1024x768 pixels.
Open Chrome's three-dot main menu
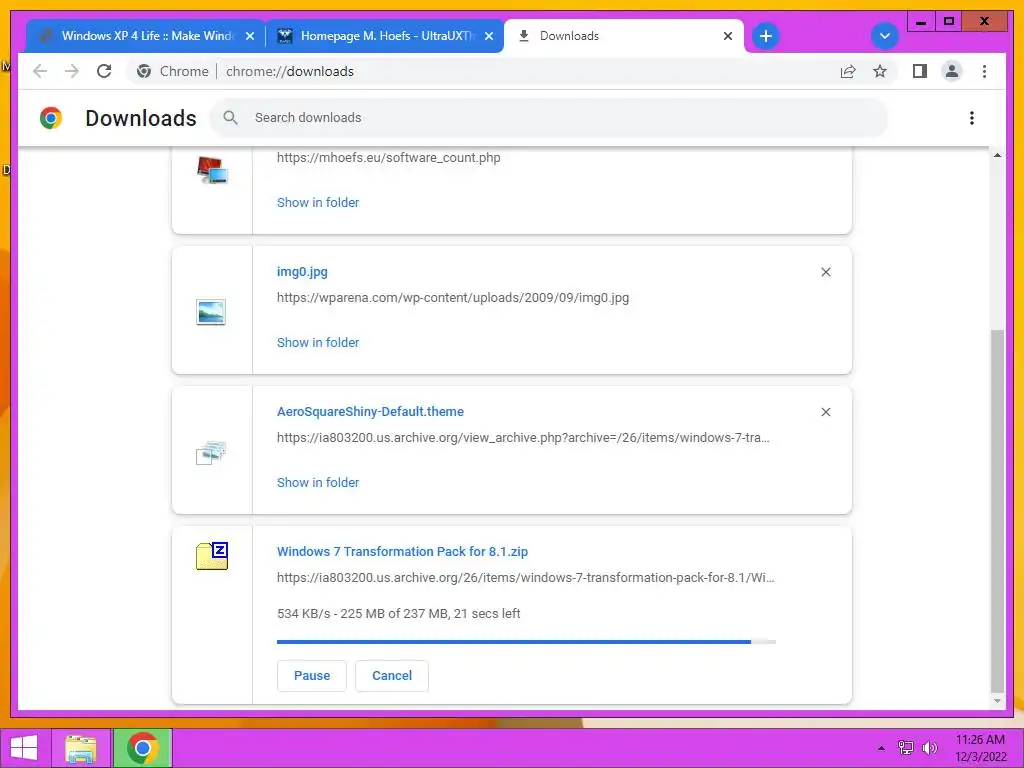point(984,71)
